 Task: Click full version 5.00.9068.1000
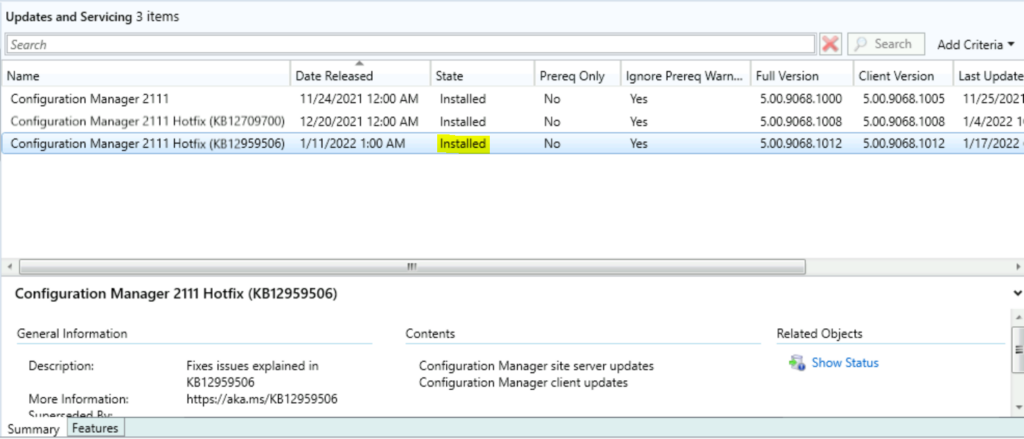(801, 99)
